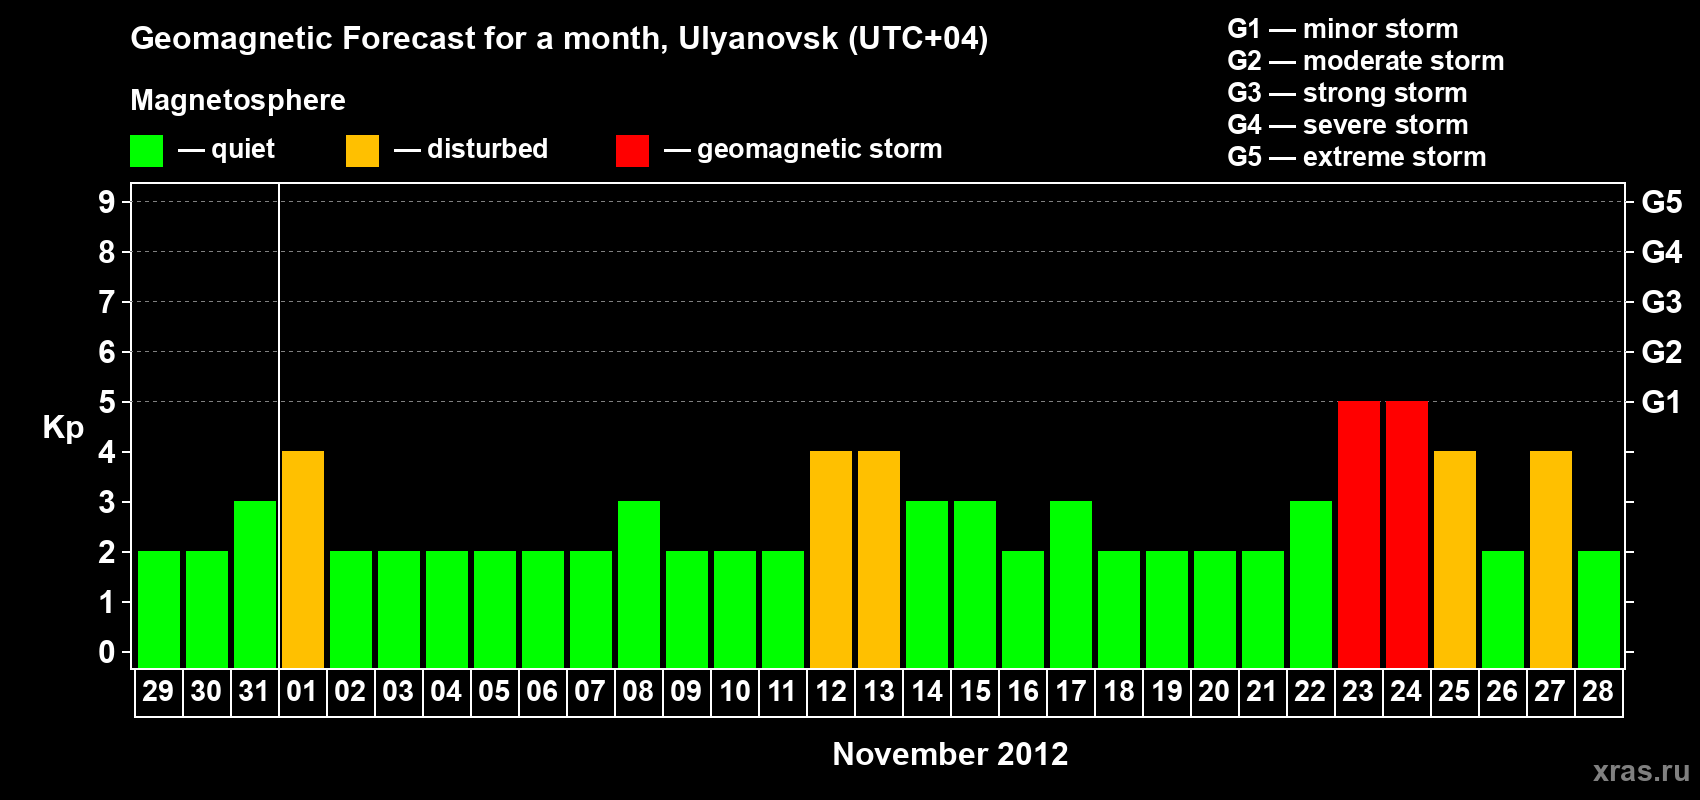This screenshot has width=1700, height=800.
Task: Click the 'G5 — extreme storm' legend text
Action: click(x=1356, y=157)
